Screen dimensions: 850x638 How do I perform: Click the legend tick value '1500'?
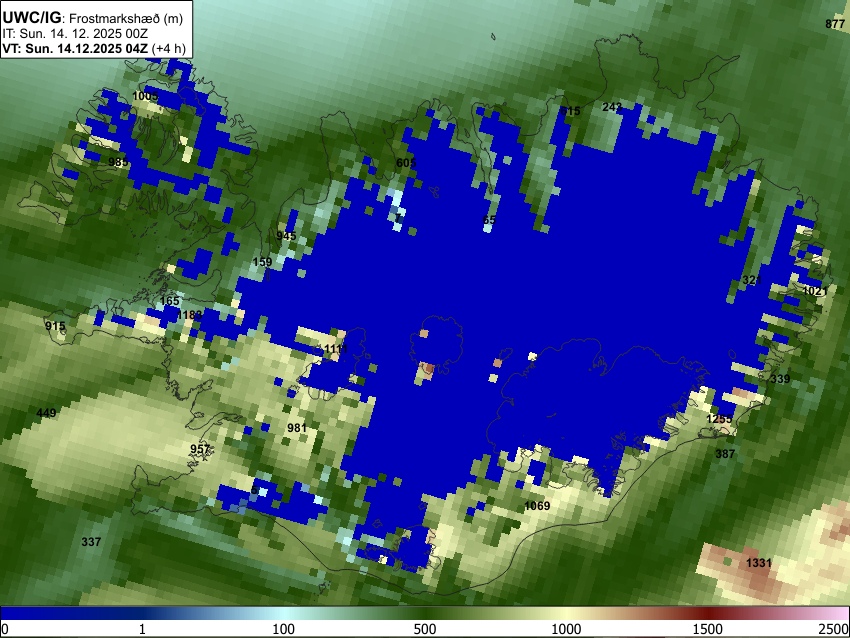click(x=708, y=629)
